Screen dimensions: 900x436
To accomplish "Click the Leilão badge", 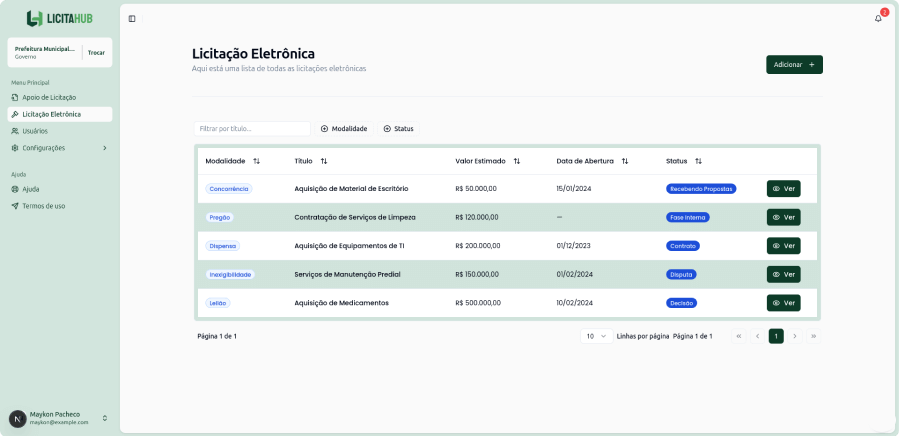I will click(x=218, y=303).
